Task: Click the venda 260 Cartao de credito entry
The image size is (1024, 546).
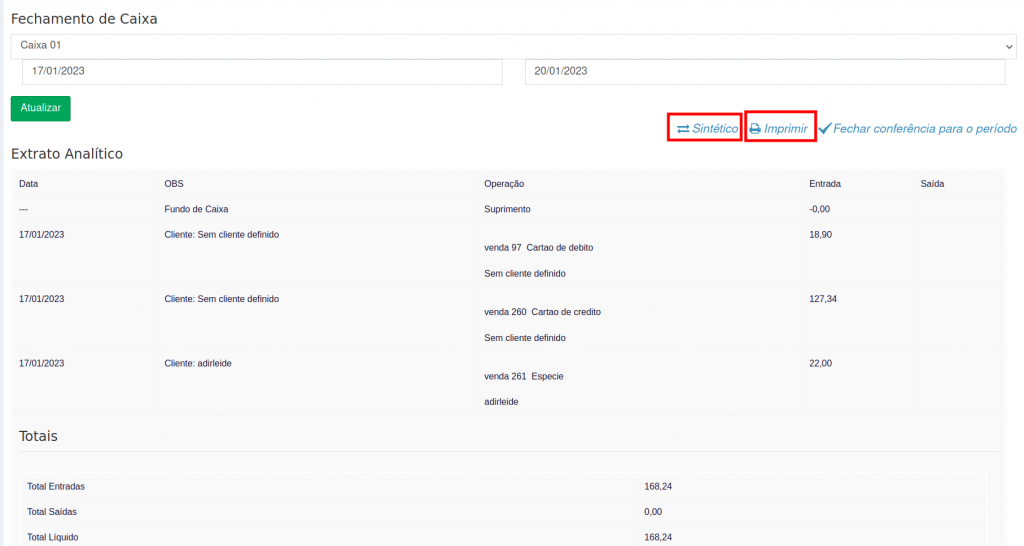Action: click(x=542, y=312)
